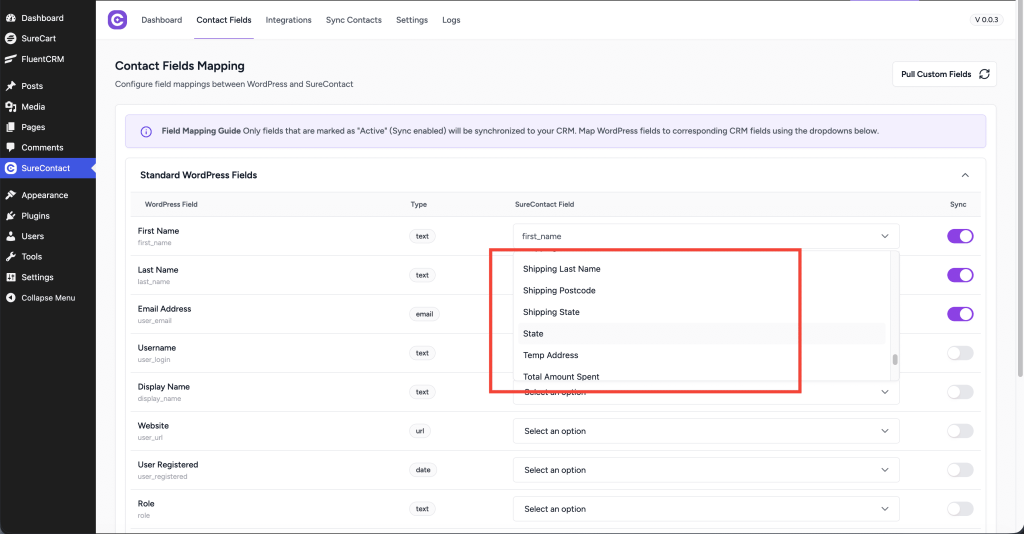Click the Dashboard icon in WordPress sidebar
This screenshot has height=534, width=1024.
tap(10, 18)
